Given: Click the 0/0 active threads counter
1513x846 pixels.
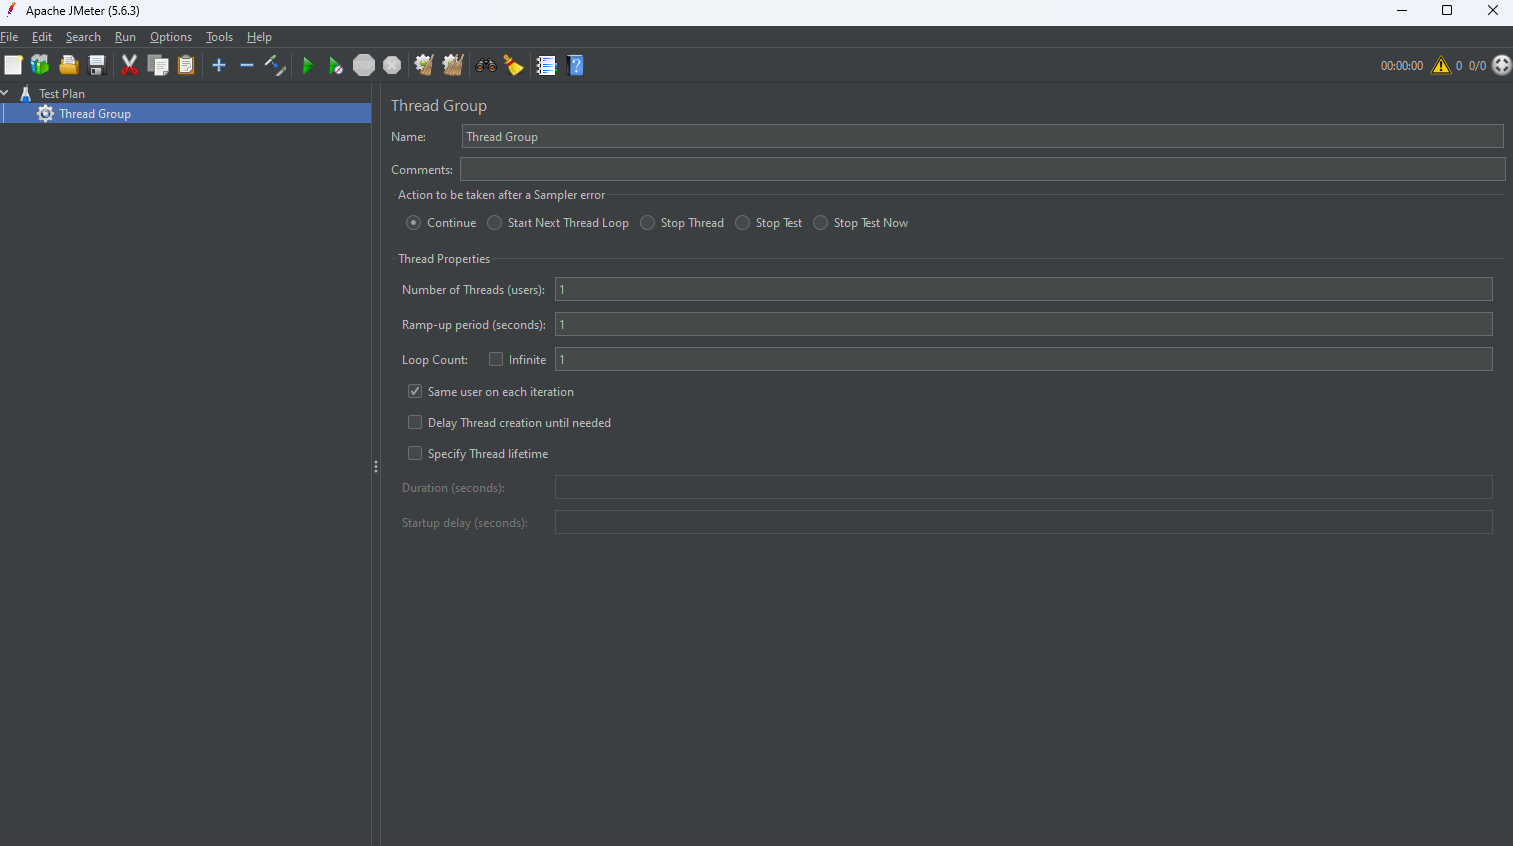Looking at the screenshot, I should click(1477, 65).
